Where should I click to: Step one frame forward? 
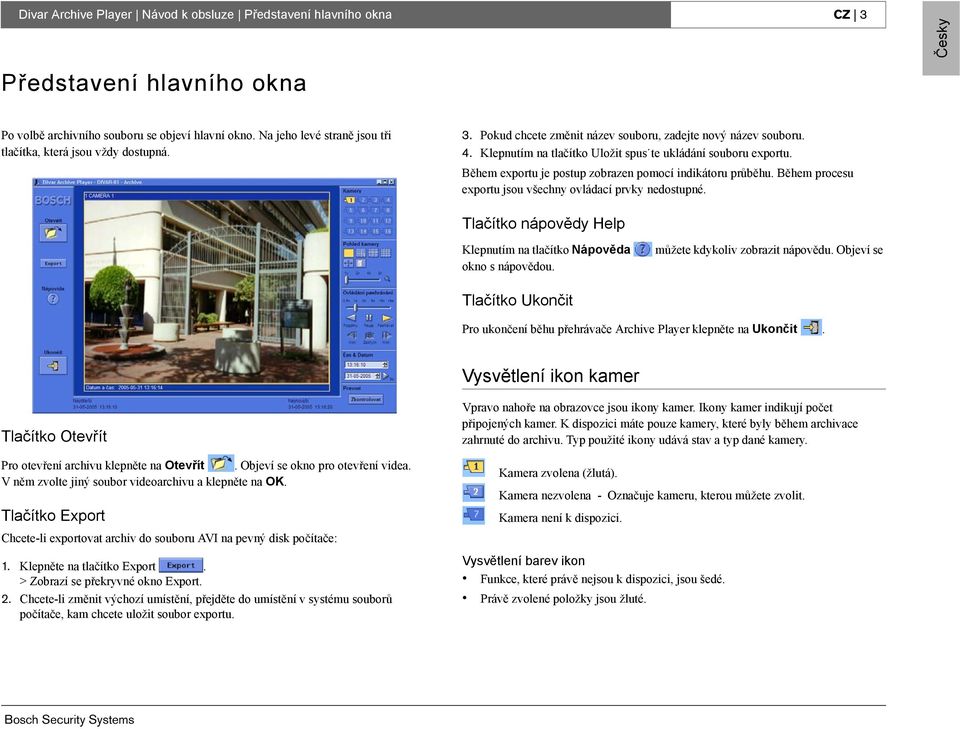(386, 335)
